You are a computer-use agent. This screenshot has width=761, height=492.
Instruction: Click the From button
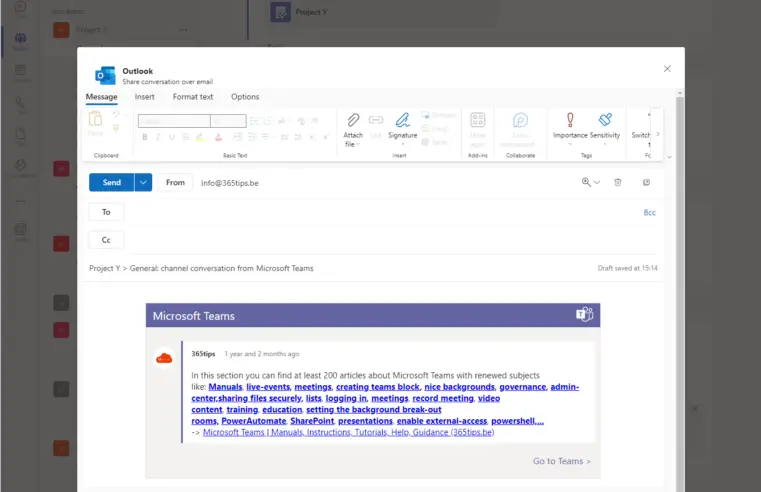tap(175, 182)
